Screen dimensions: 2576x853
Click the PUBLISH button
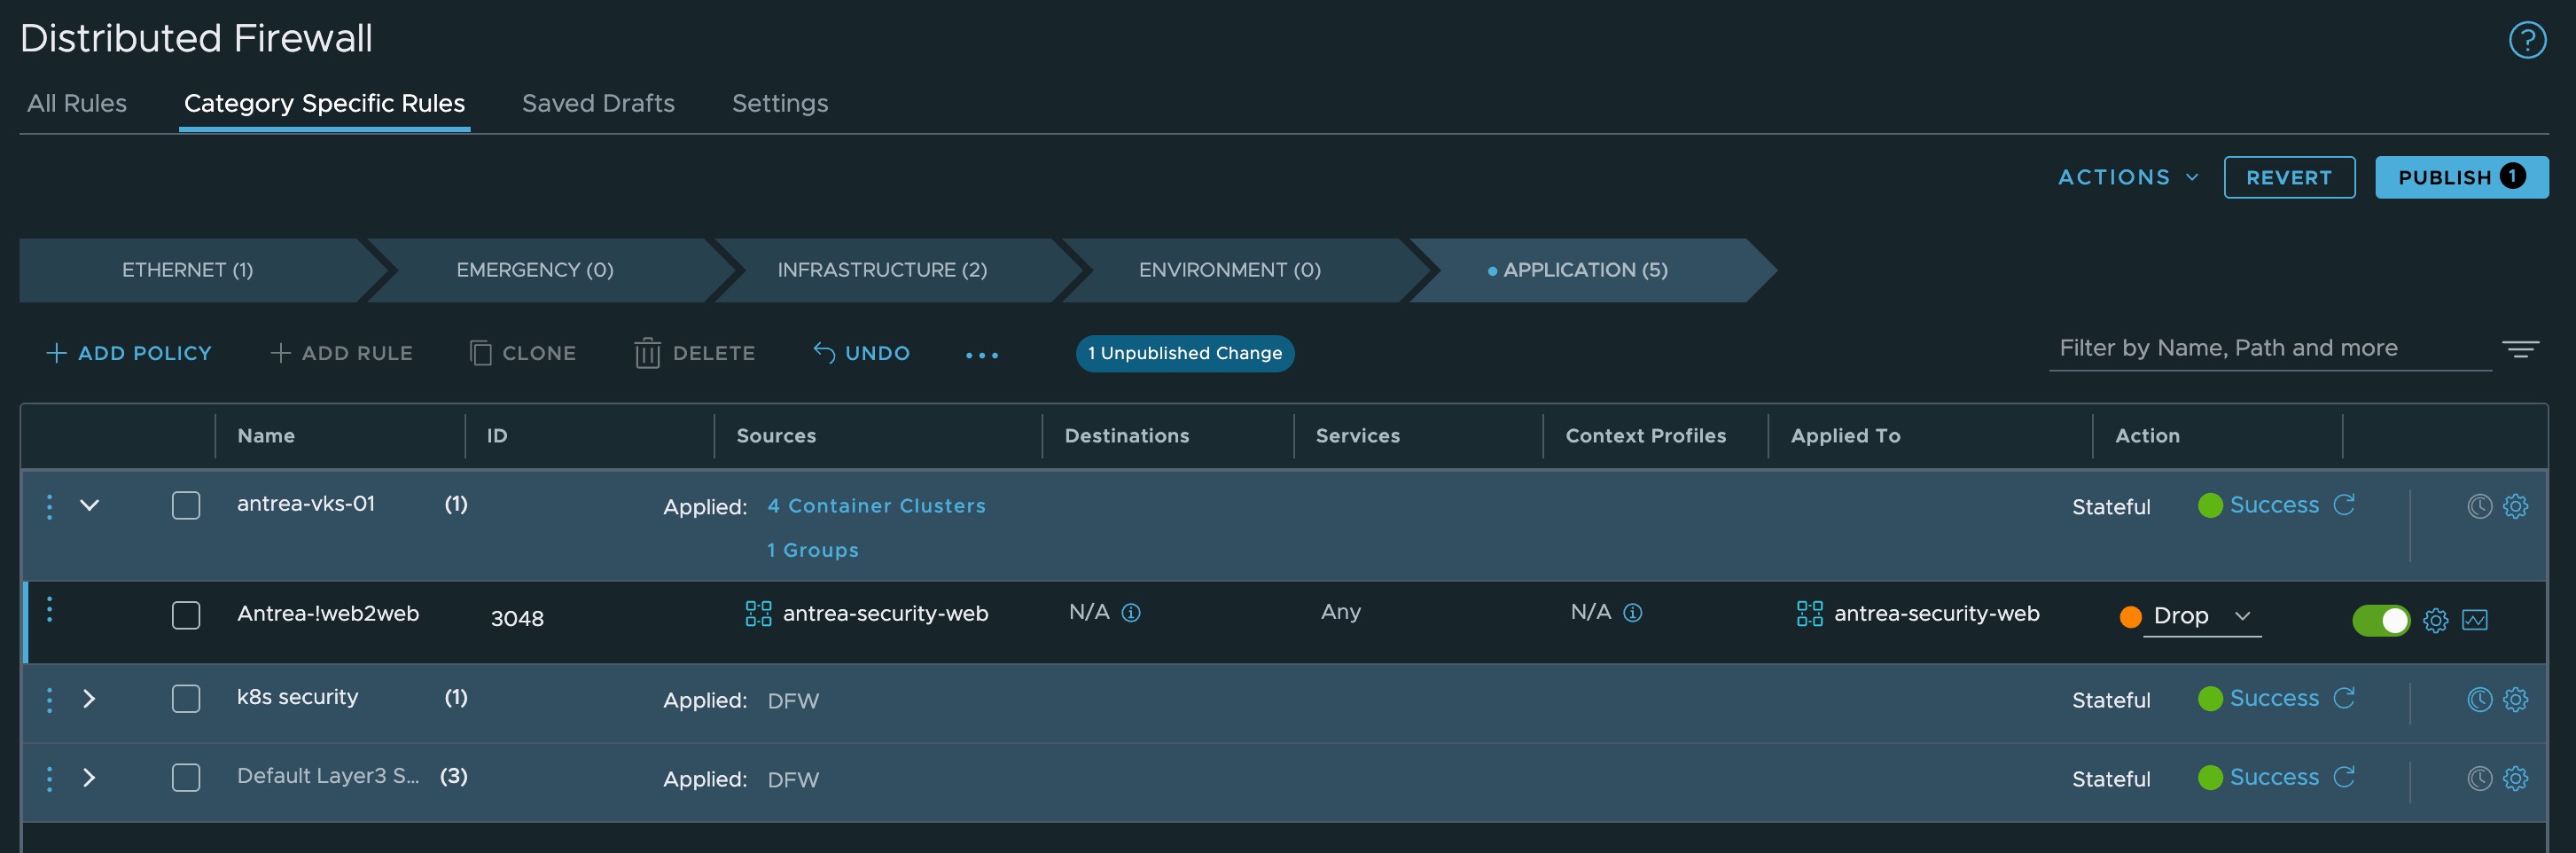pyautogui.click(x=2461, y=177)
